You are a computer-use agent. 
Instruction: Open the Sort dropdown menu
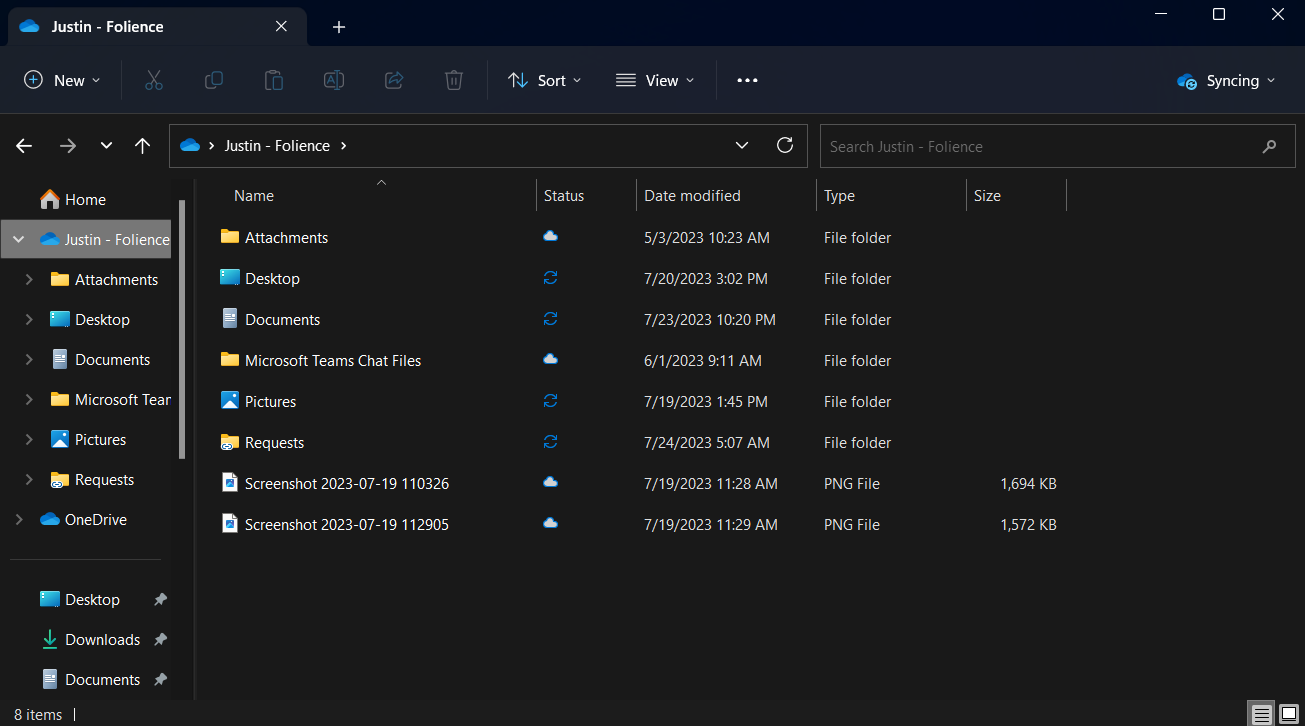[545, 80]
